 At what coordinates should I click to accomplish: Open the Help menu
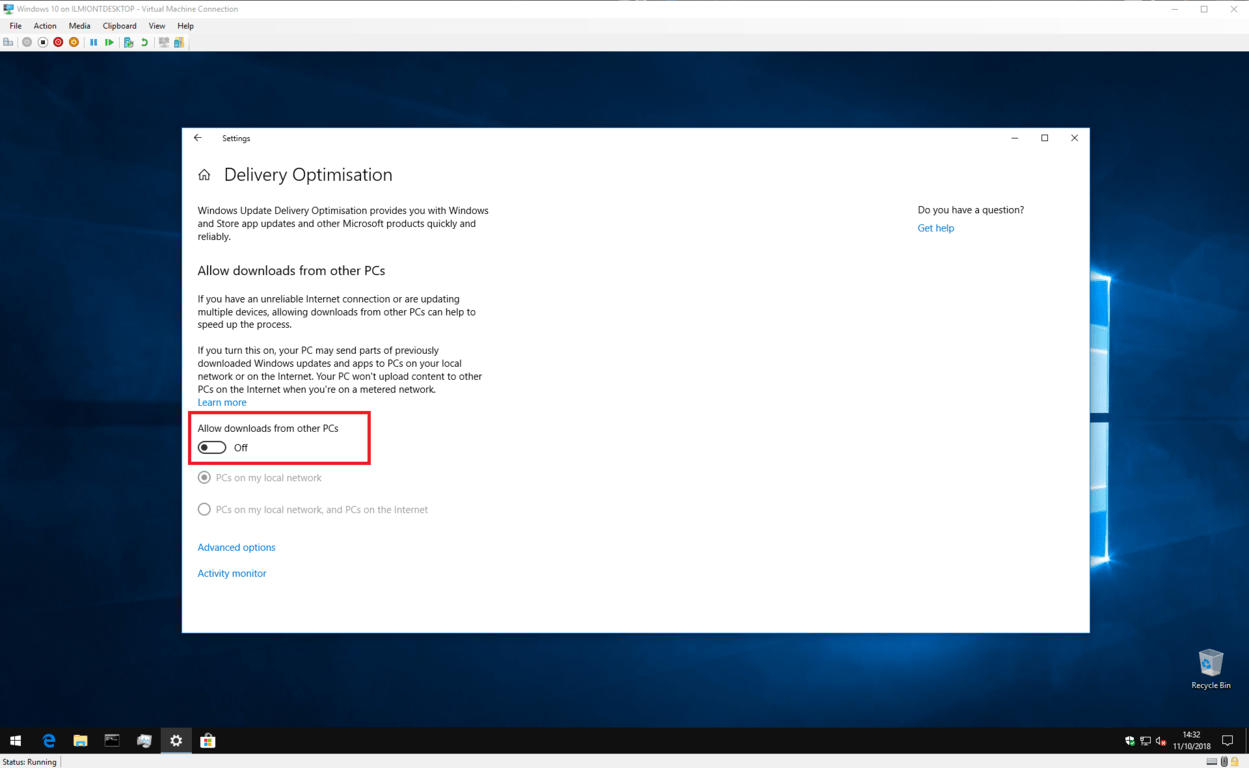[186, 26]
